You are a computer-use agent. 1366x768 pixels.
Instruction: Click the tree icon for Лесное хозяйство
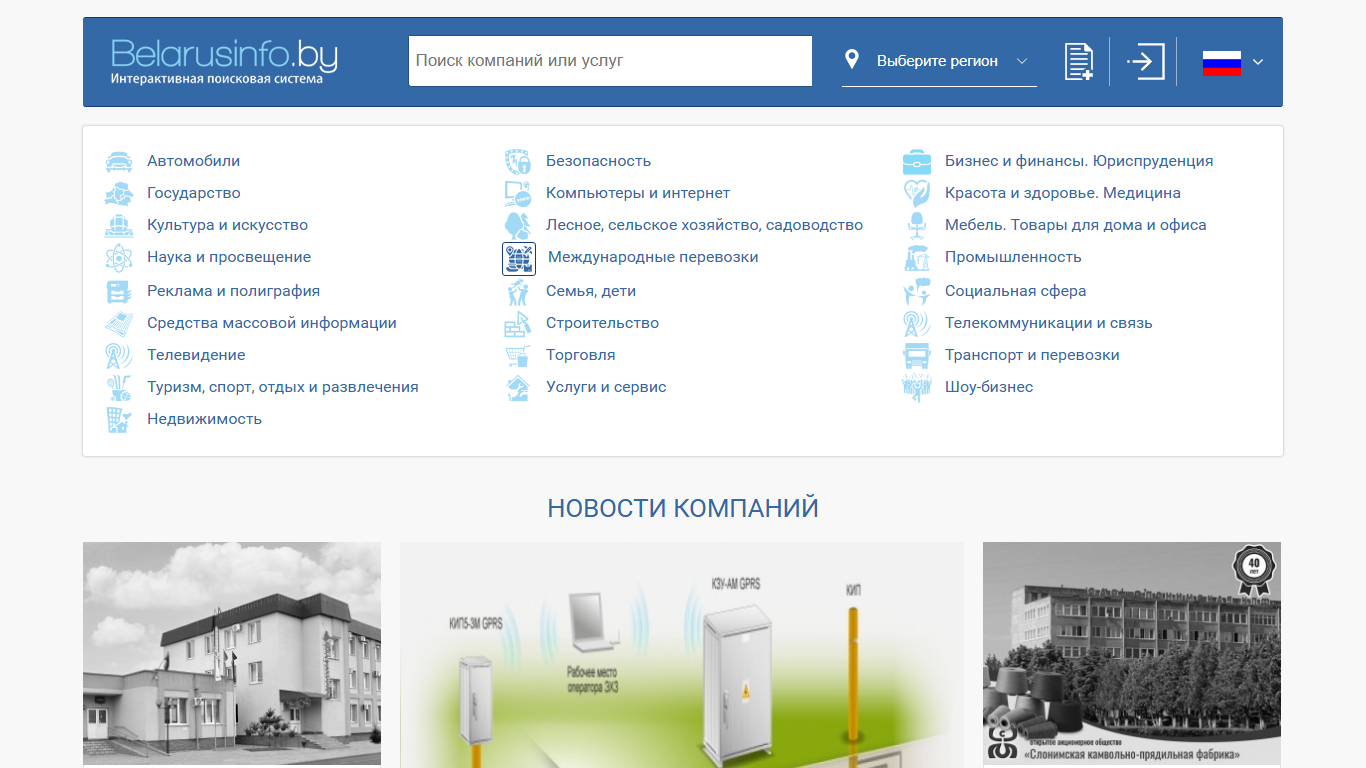click(518, 225)
